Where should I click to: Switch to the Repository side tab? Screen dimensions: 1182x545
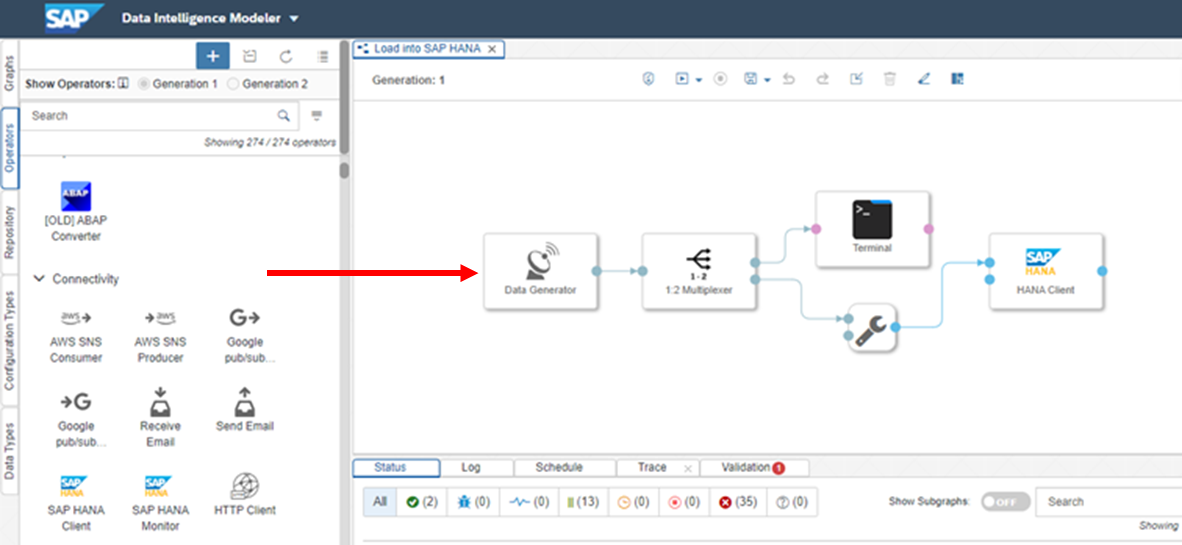coord(9,233)
